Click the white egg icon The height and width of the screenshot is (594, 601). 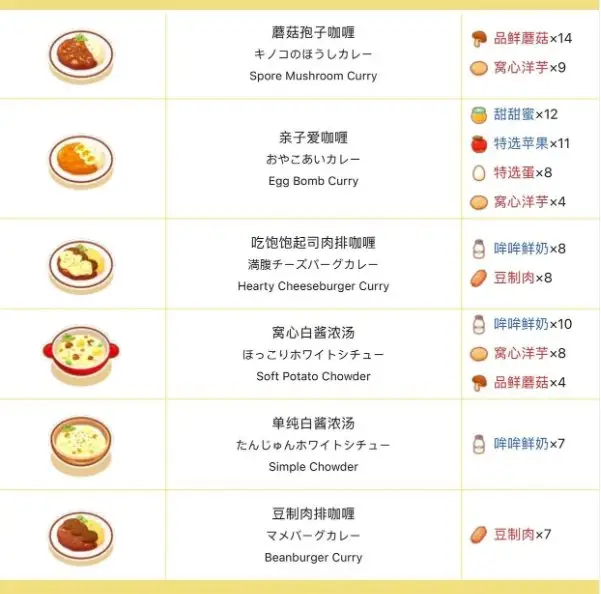480,173
